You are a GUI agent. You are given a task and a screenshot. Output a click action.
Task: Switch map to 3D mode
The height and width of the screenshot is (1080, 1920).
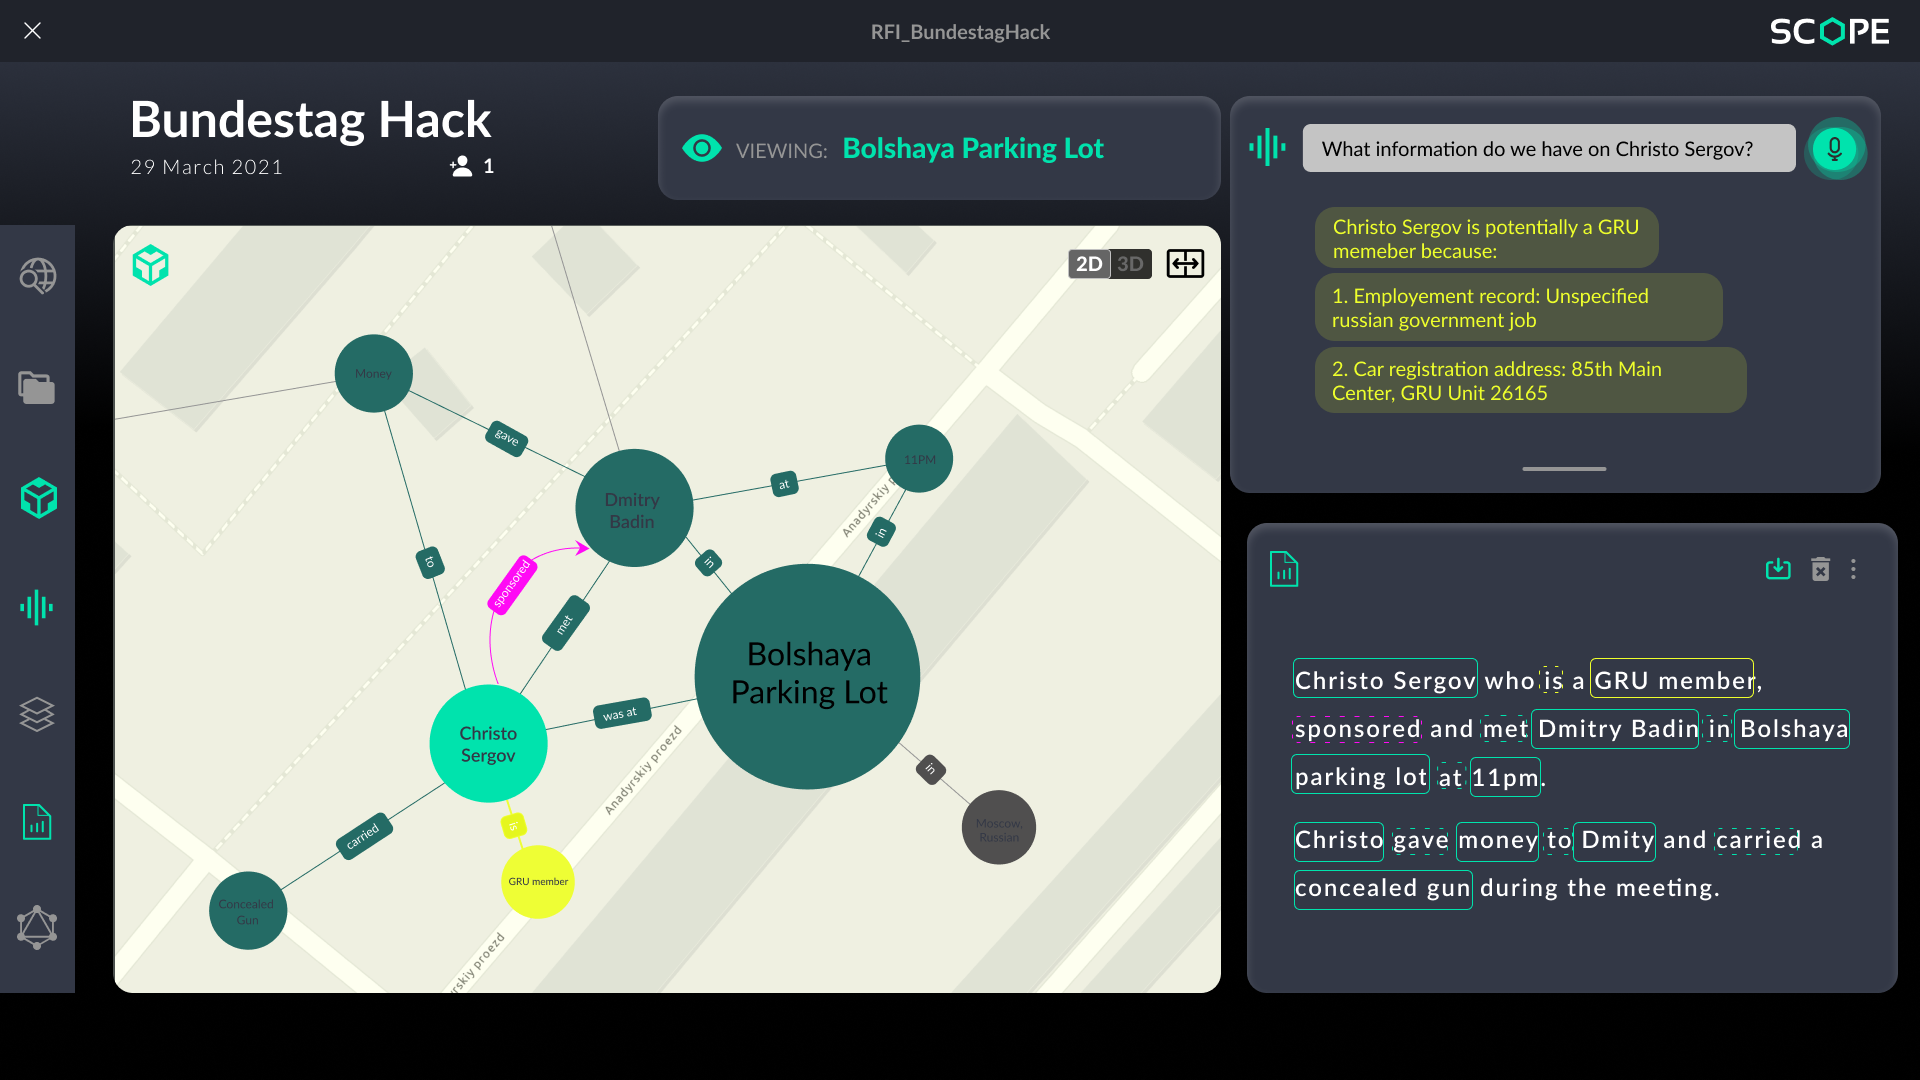pyautogui.click(x=1131, y=264)
